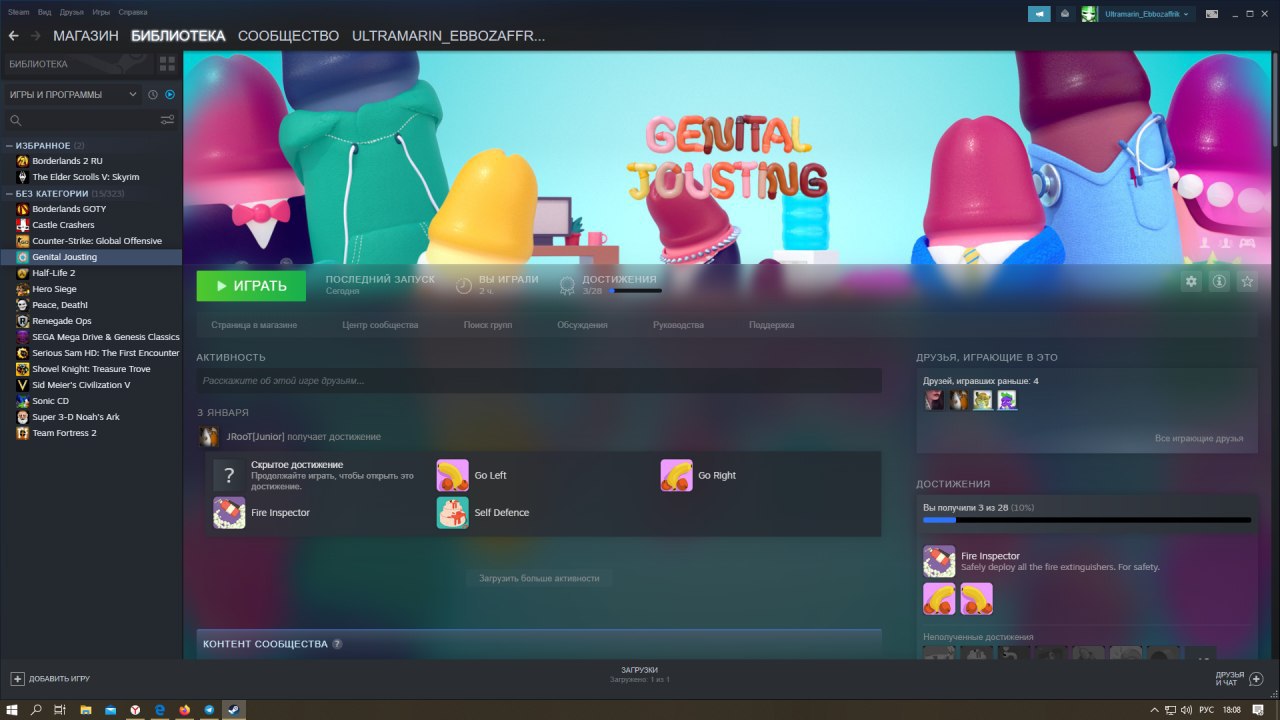Click Загрузить больше активности button
The image size is (1280, 720).
coord(539,578)
